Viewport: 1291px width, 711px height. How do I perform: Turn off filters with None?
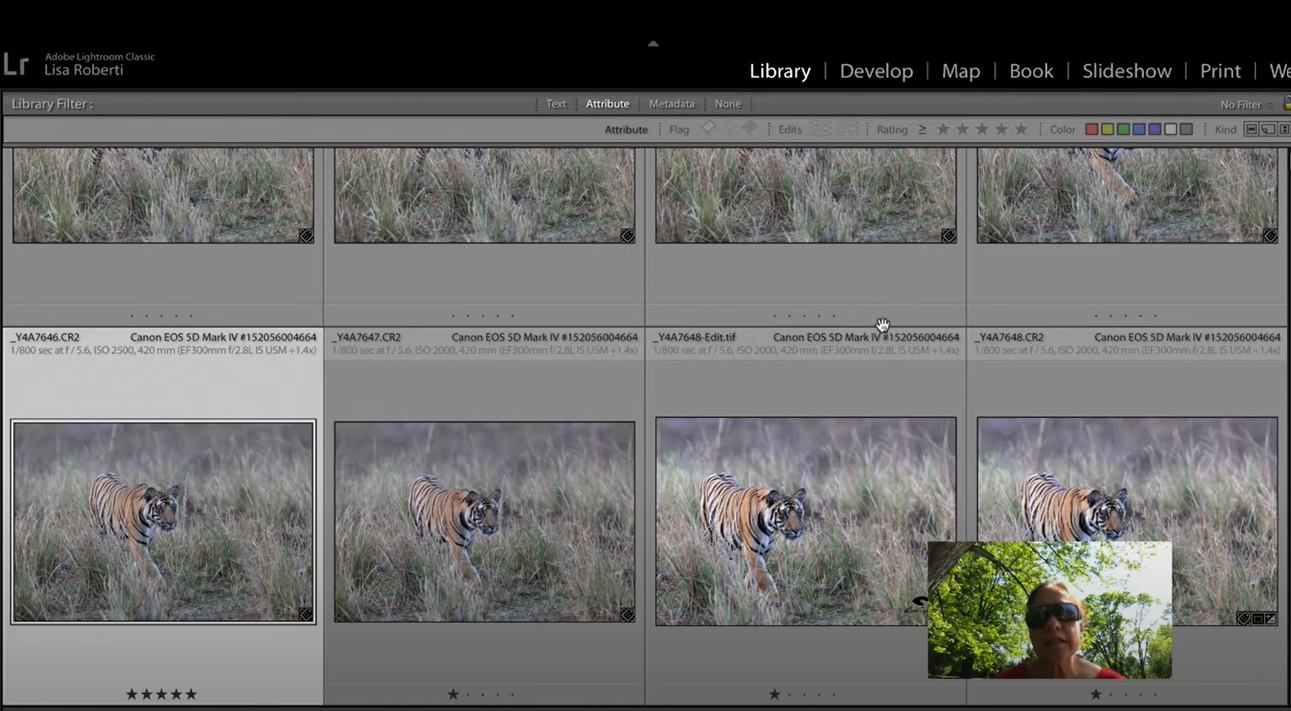tap(728, 104)
